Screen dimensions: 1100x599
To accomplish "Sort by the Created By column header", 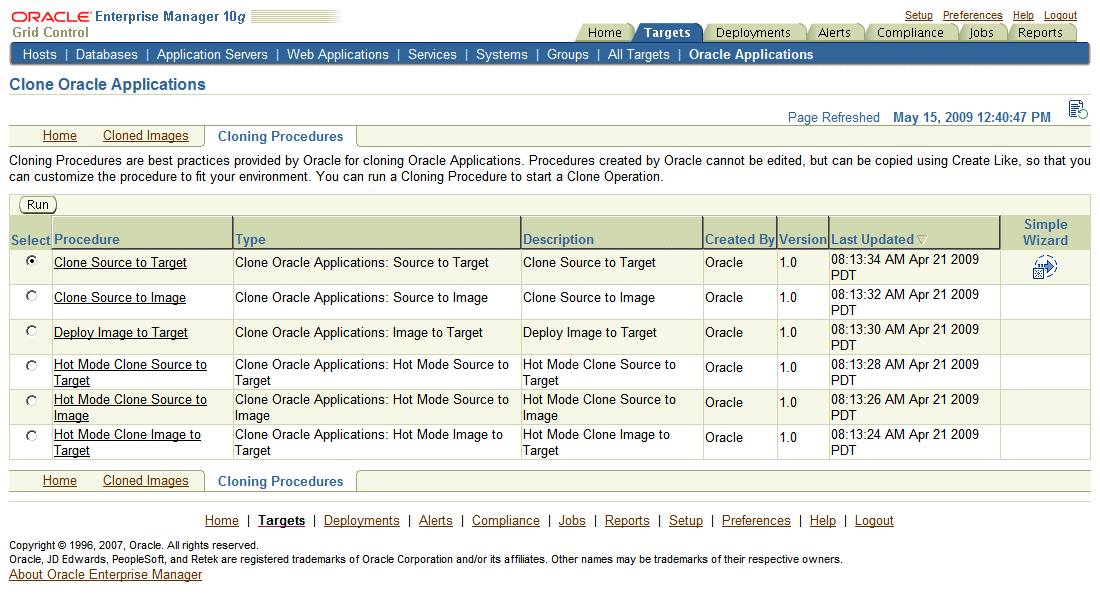I will 739,239.
